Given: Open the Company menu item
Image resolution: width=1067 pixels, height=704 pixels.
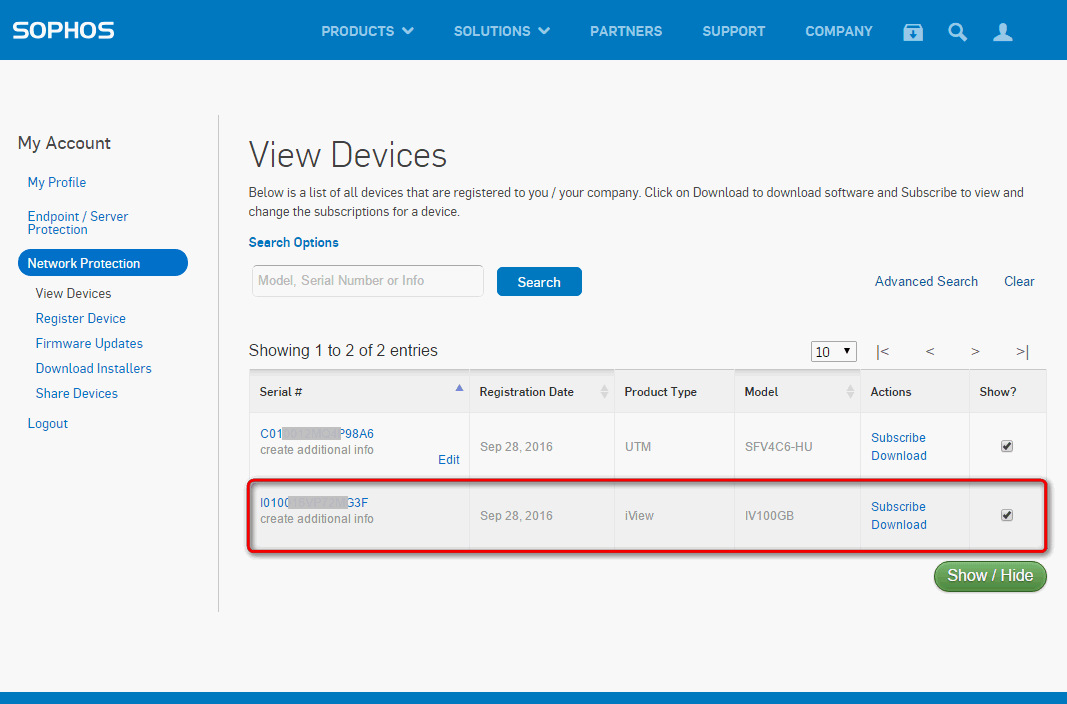Looking at the screenshot, I should [x=839, y=31].
